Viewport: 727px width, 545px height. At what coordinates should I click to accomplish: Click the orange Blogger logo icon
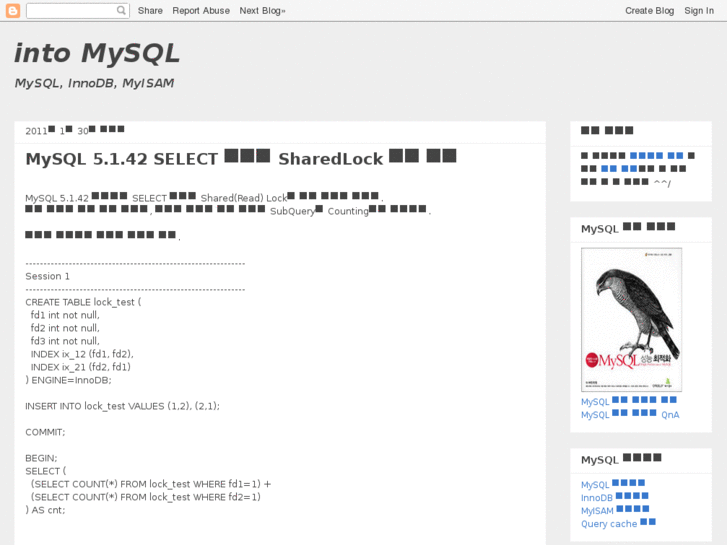(x=13, y=11)
